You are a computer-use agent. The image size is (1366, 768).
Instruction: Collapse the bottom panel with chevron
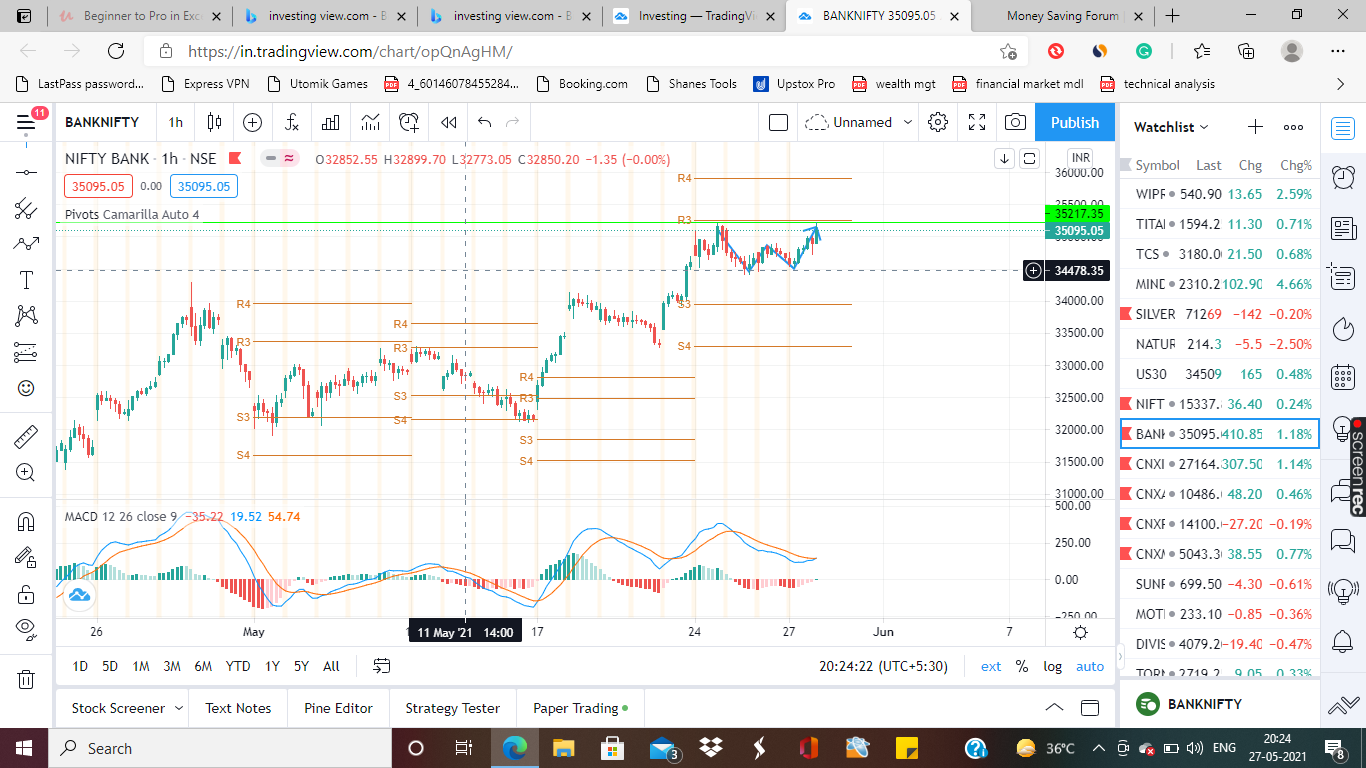coord(1054,708)
